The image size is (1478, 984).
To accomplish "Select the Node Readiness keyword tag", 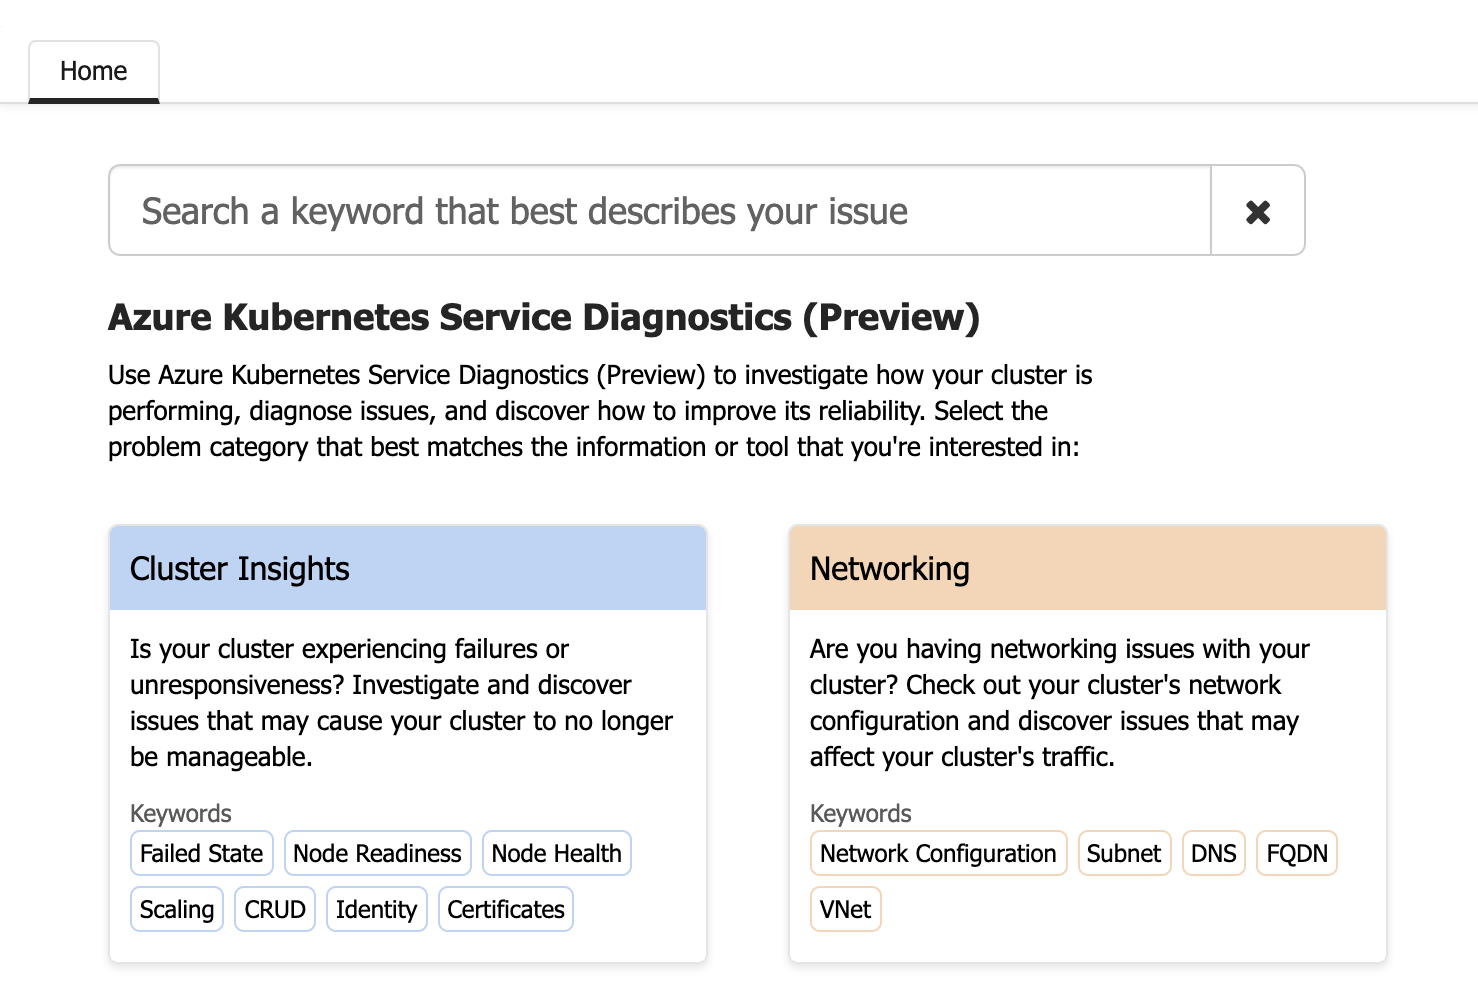I will (377, 853).
